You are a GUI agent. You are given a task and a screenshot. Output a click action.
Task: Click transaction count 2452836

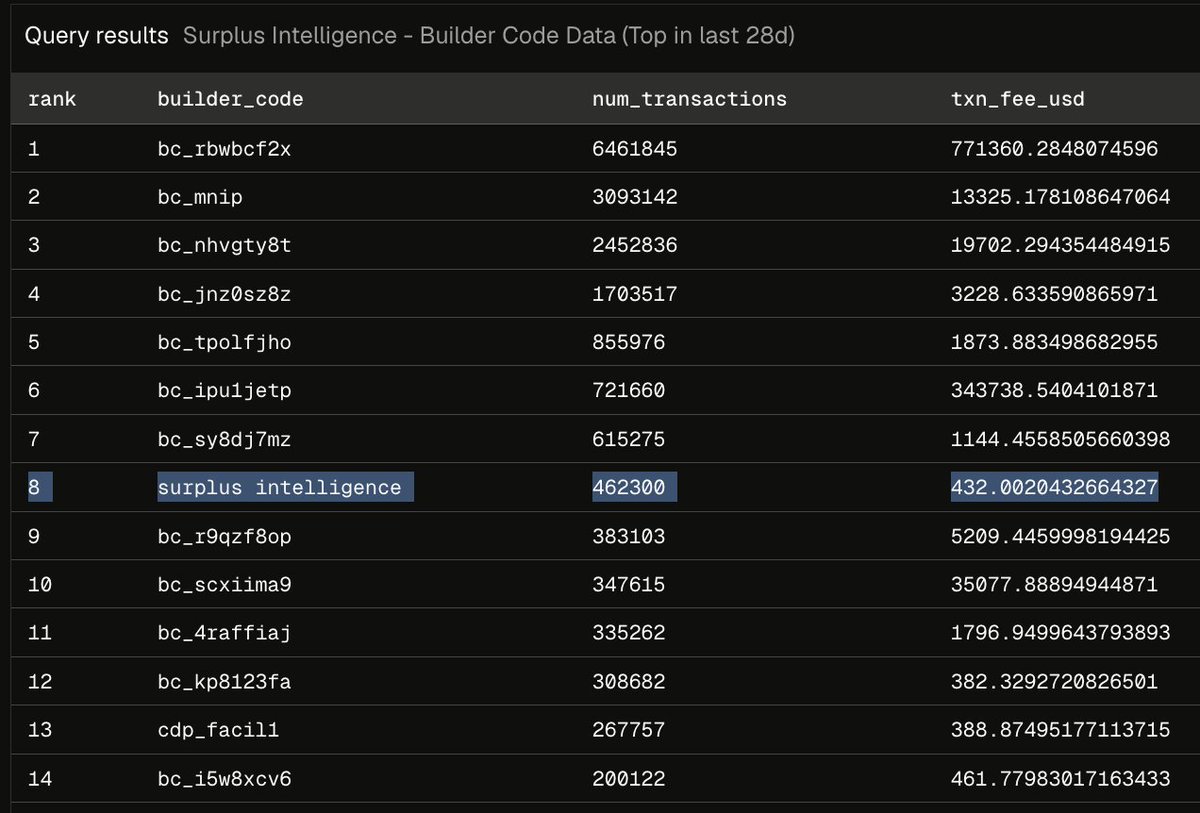tap(635, 245)
